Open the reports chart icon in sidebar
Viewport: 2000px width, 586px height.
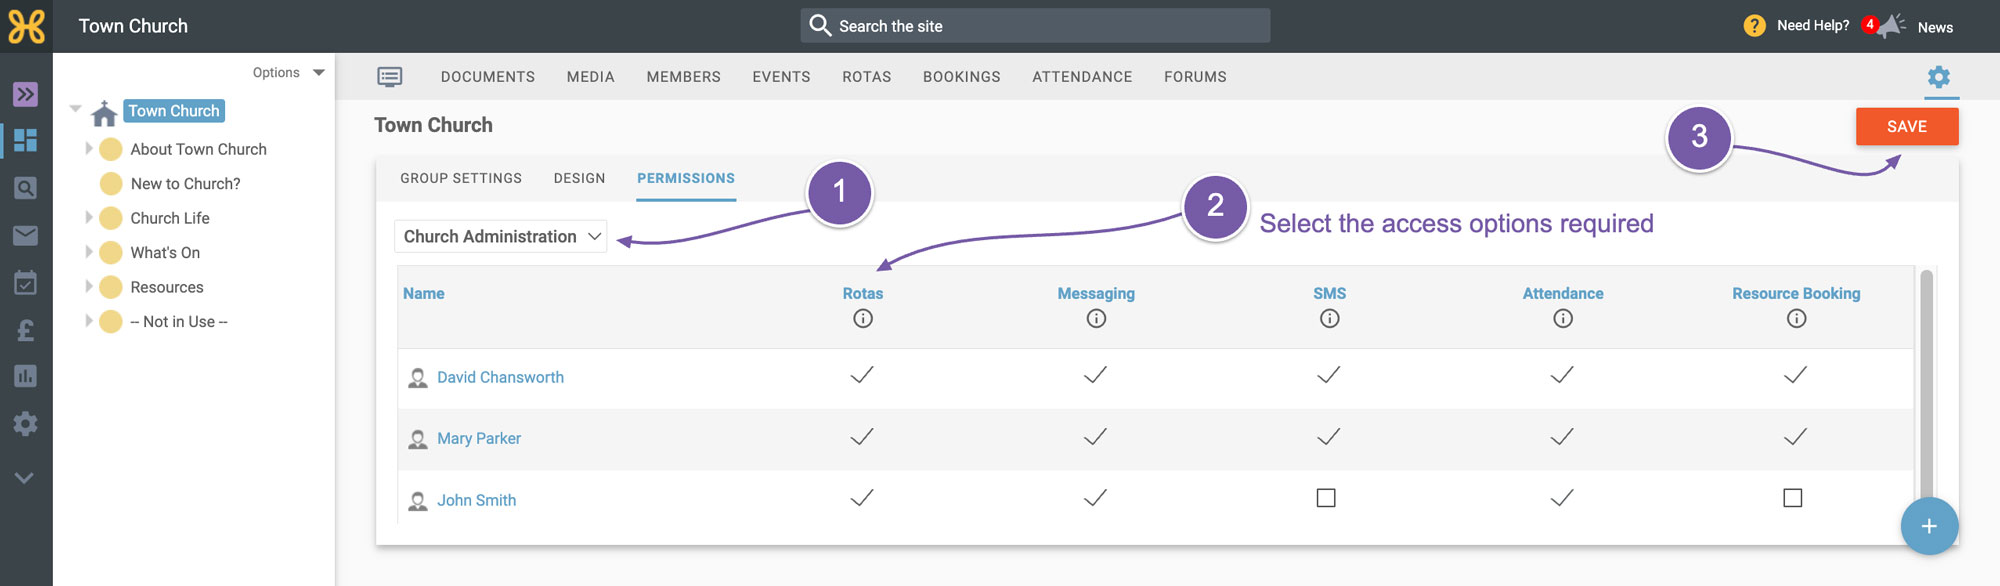click(25, 376)
